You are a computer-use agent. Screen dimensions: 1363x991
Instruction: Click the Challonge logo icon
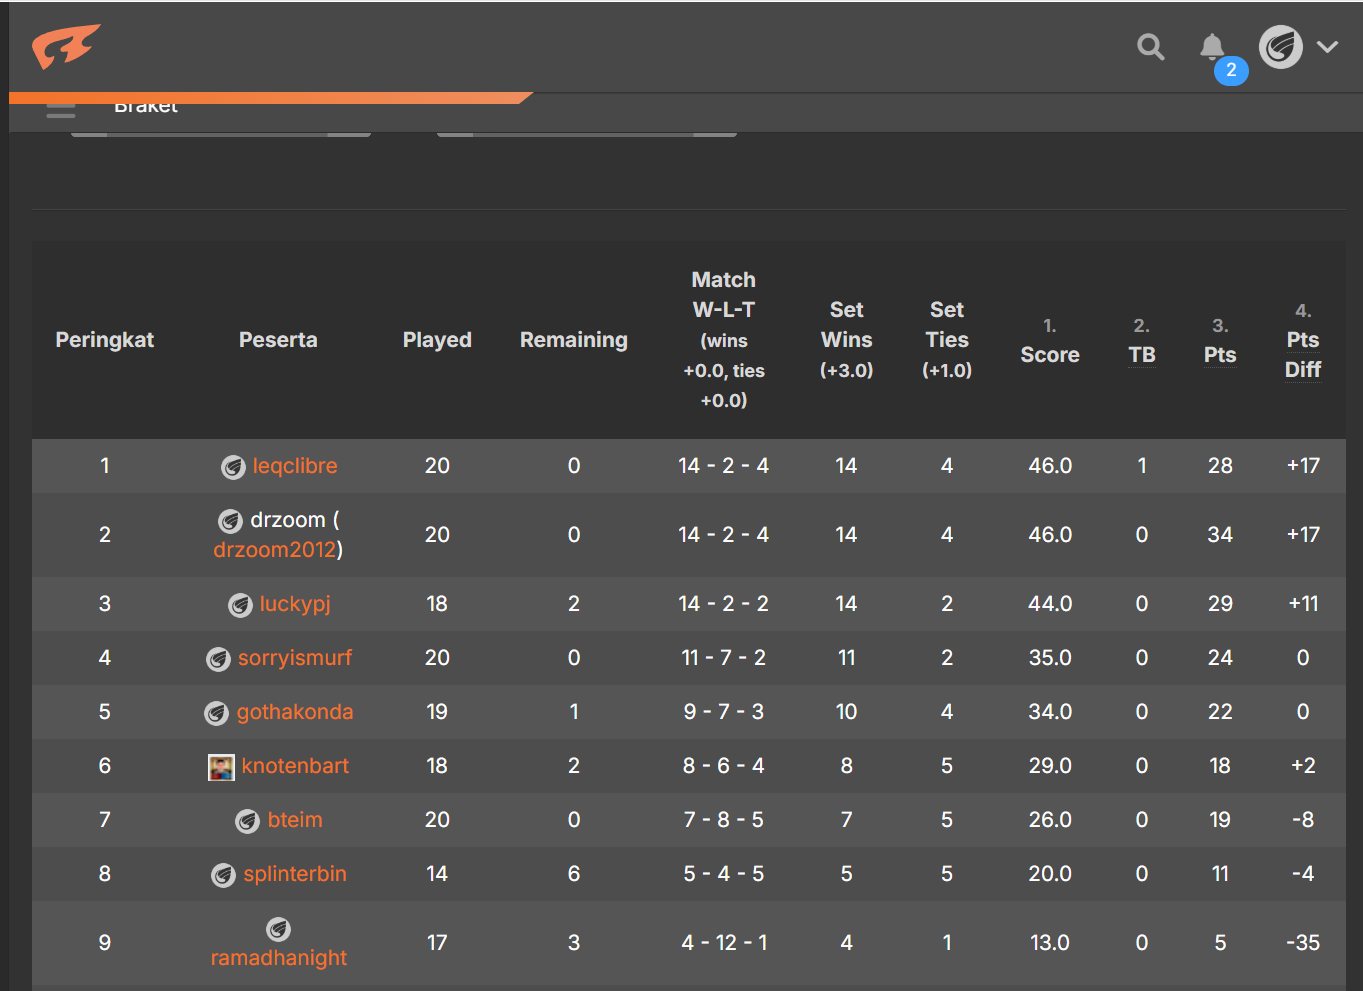[x=66, y=46]
